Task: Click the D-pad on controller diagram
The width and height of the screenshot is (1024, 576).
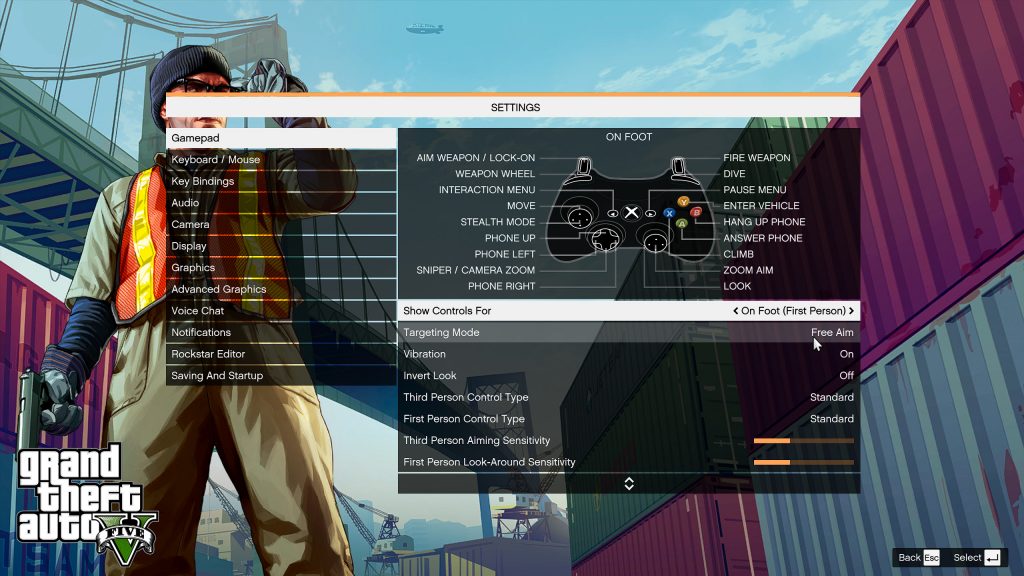Action: [606, 239]
